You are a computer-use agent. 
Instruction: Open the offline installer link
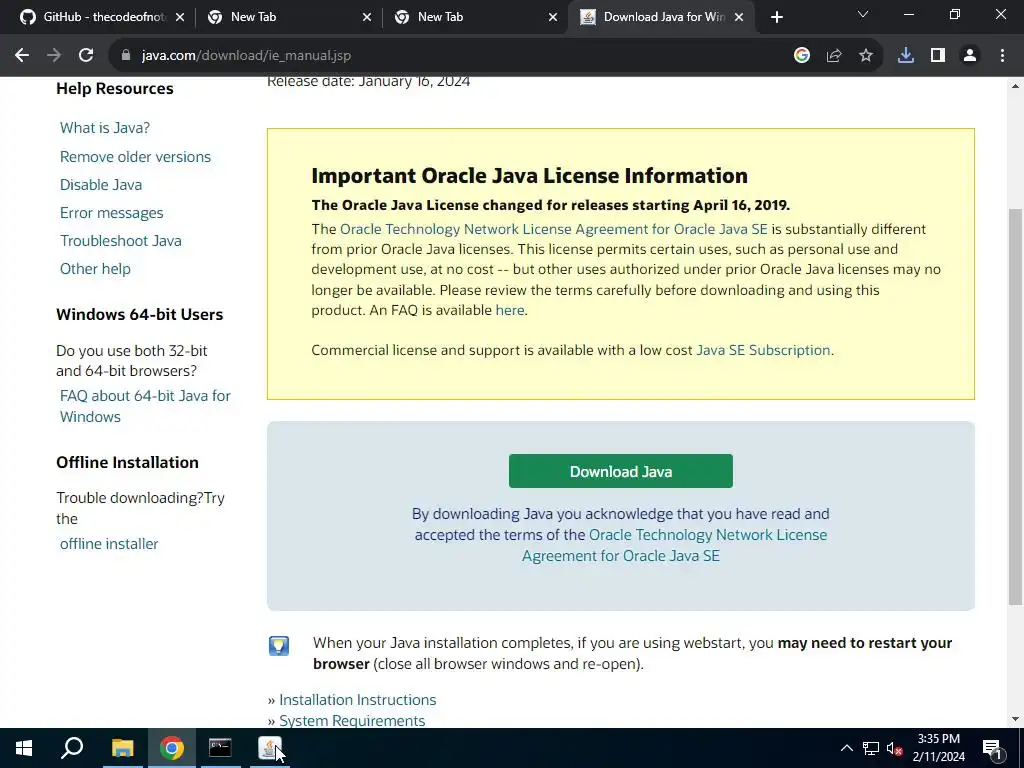coord(109,544)
